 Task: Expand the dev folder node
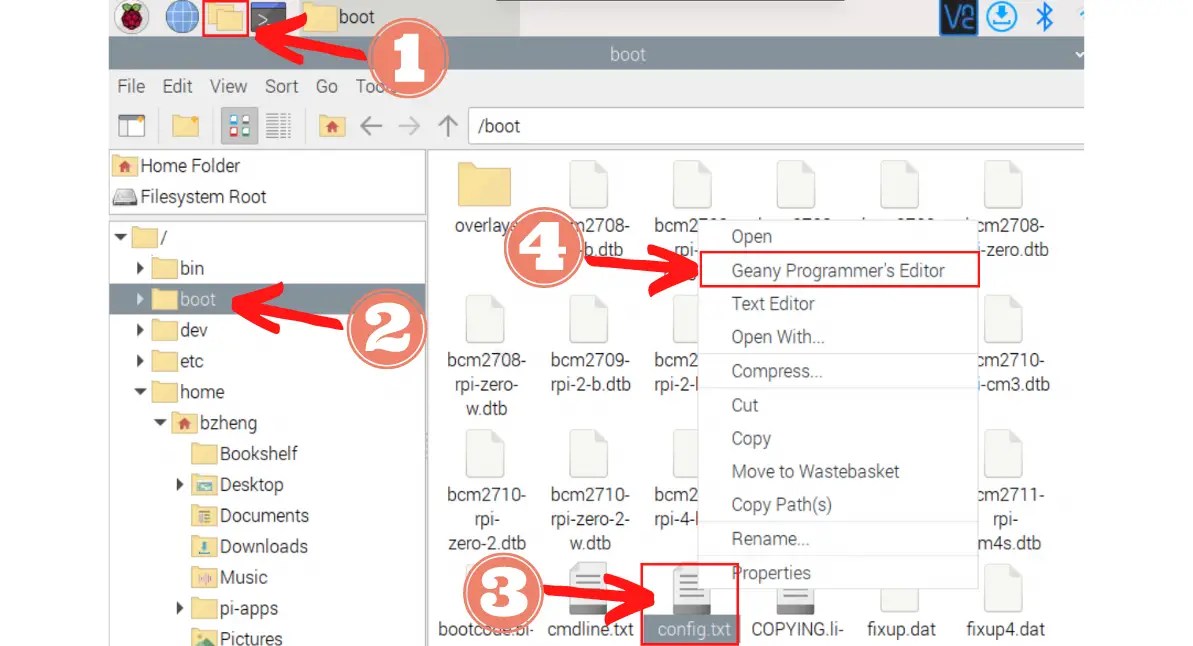click(x=140, y=330)
